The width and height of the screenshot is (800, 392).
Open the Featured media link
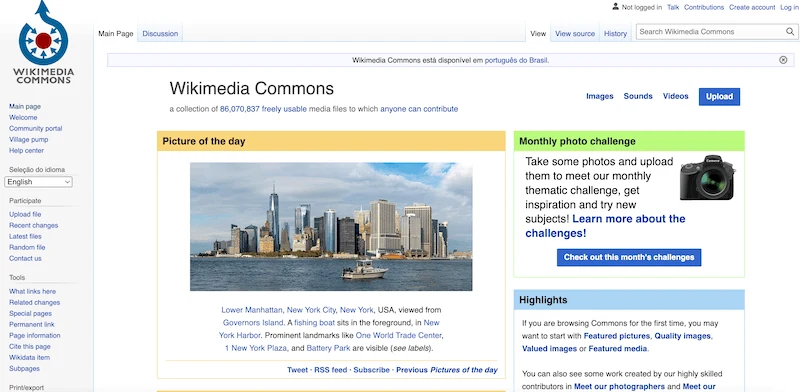(x=618, y=349)
